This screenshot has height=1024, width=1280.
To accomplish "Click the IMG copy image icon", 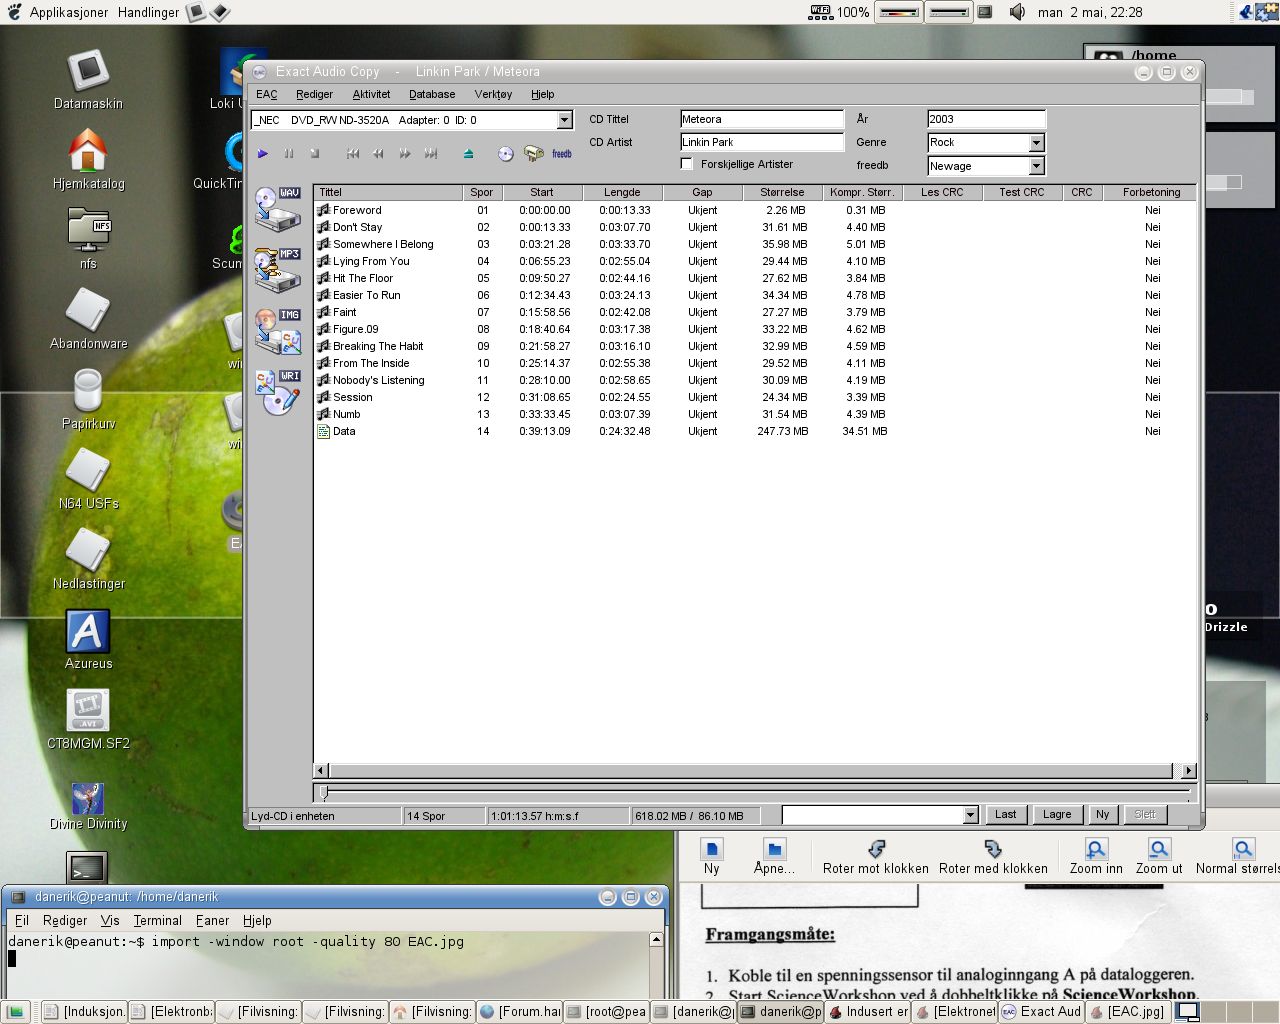I will (x=277, y=331).
